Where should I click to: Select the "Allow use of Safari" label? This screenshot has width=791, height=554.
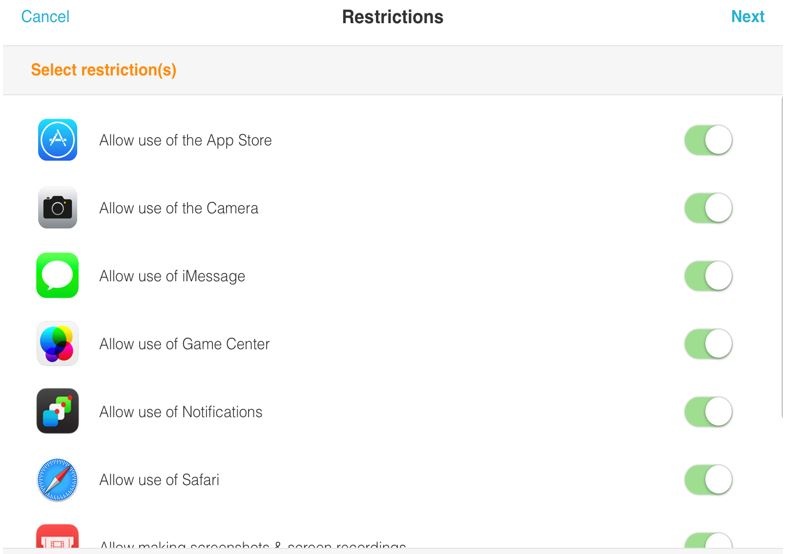click(x=159, y=480)
